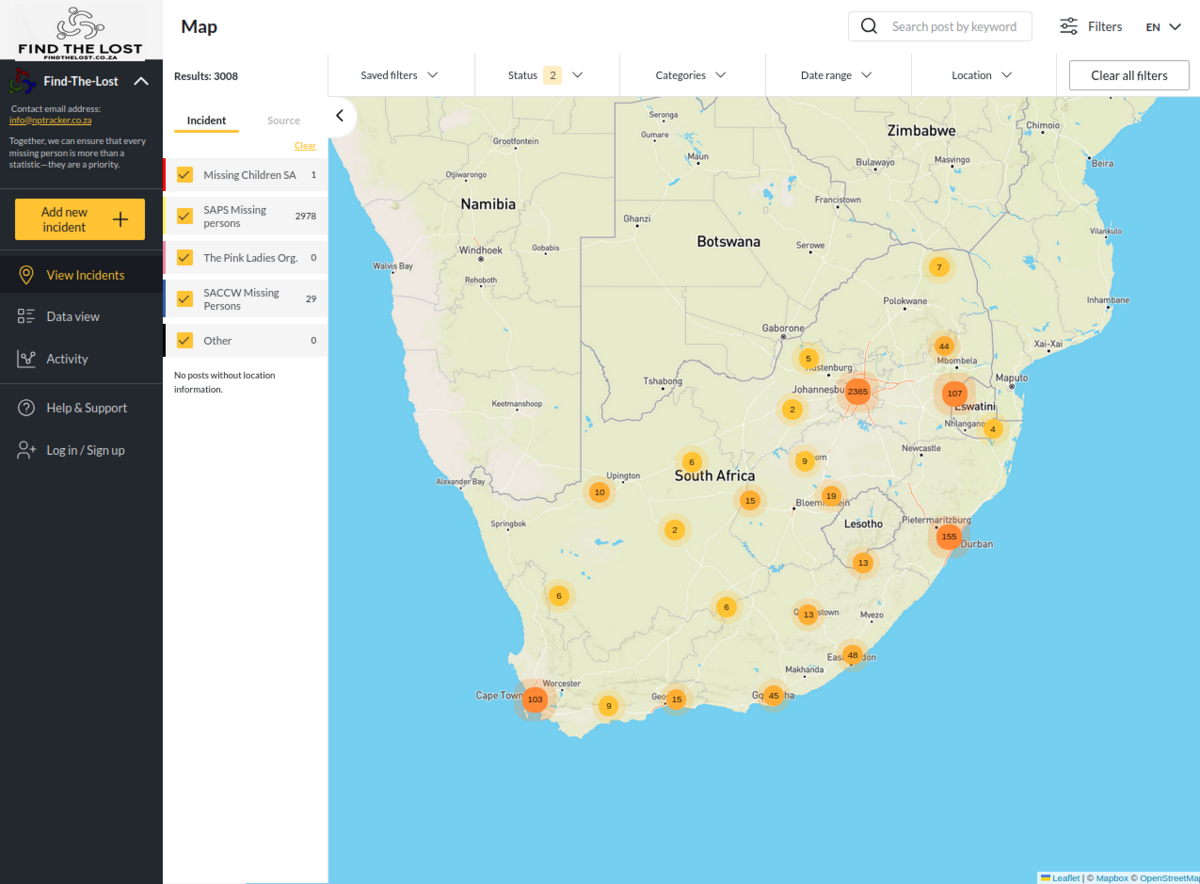Image resolution: width=1200 pixels, height=884 pixels.
Task: Collapse the side panel with left arrow
Action: coord(340,116)
